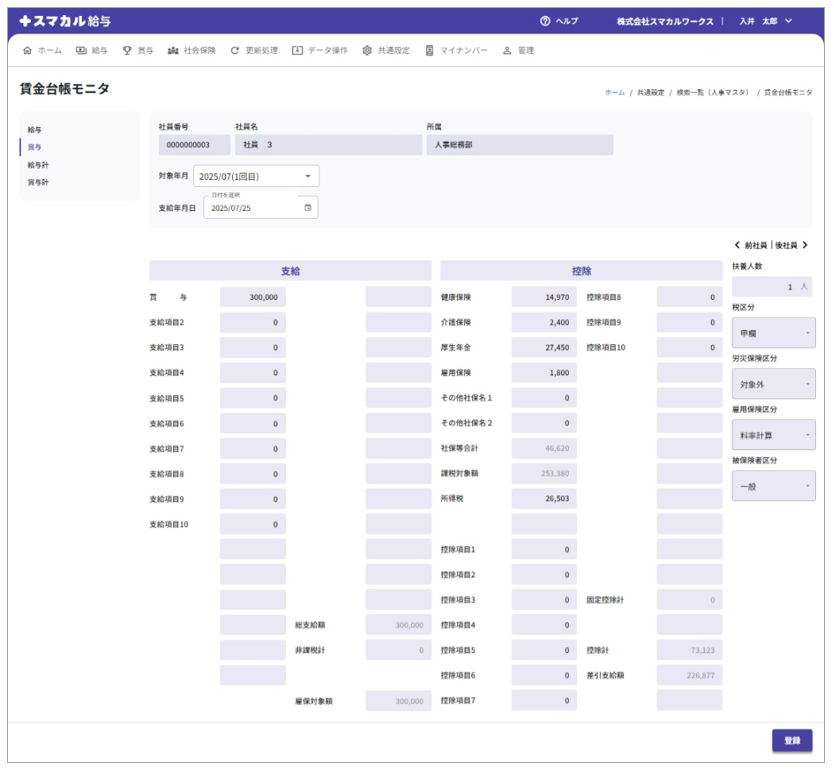This screenshot has width=834, height=773.
Task: Open the Home navigation item
Action: click(42, 50)
